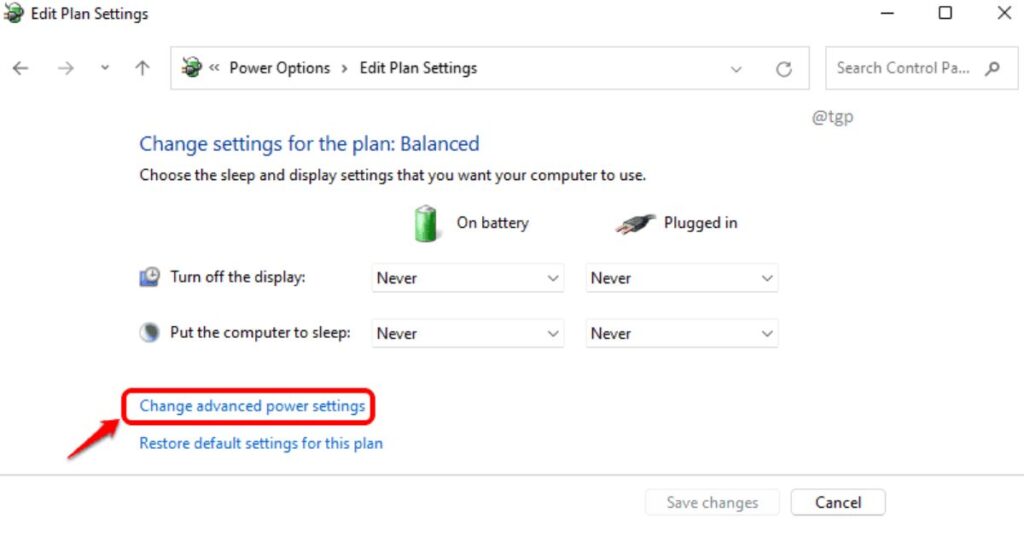This screenshot has height=536, width=1024.
Task: Expand the address bar history dropdown
Action: pyautogui.click(x=736, y=69)
